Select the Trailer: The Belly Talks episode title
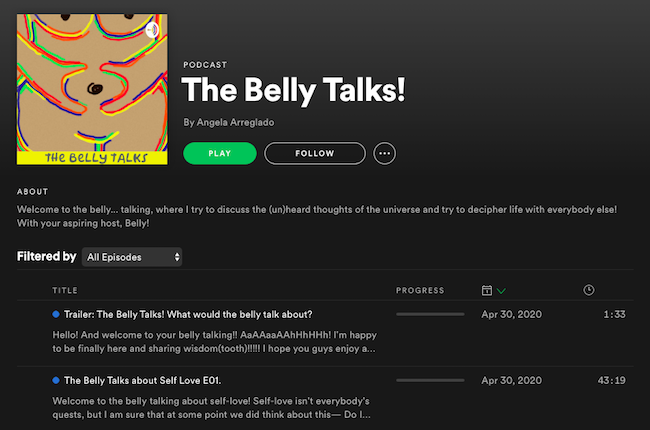The image size is (650, 430). click(x=188, y=315)
